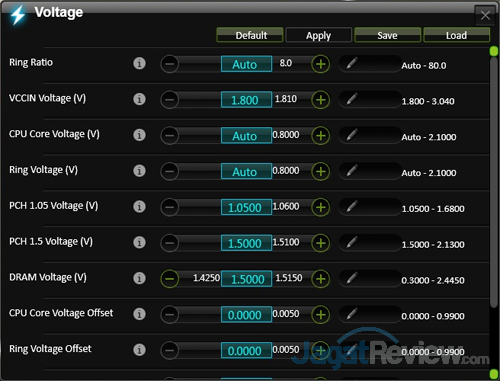Click the 1.800 - 3.040 range text
500x381 pixels.
click(x=428, y=101)
